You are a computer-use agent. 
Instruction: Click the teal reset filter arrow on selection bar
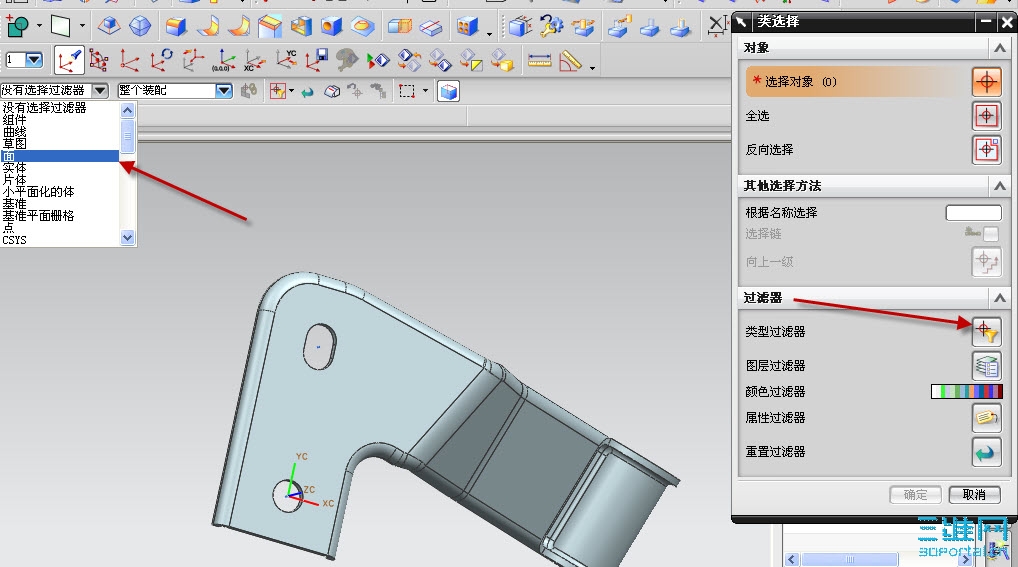308,92
